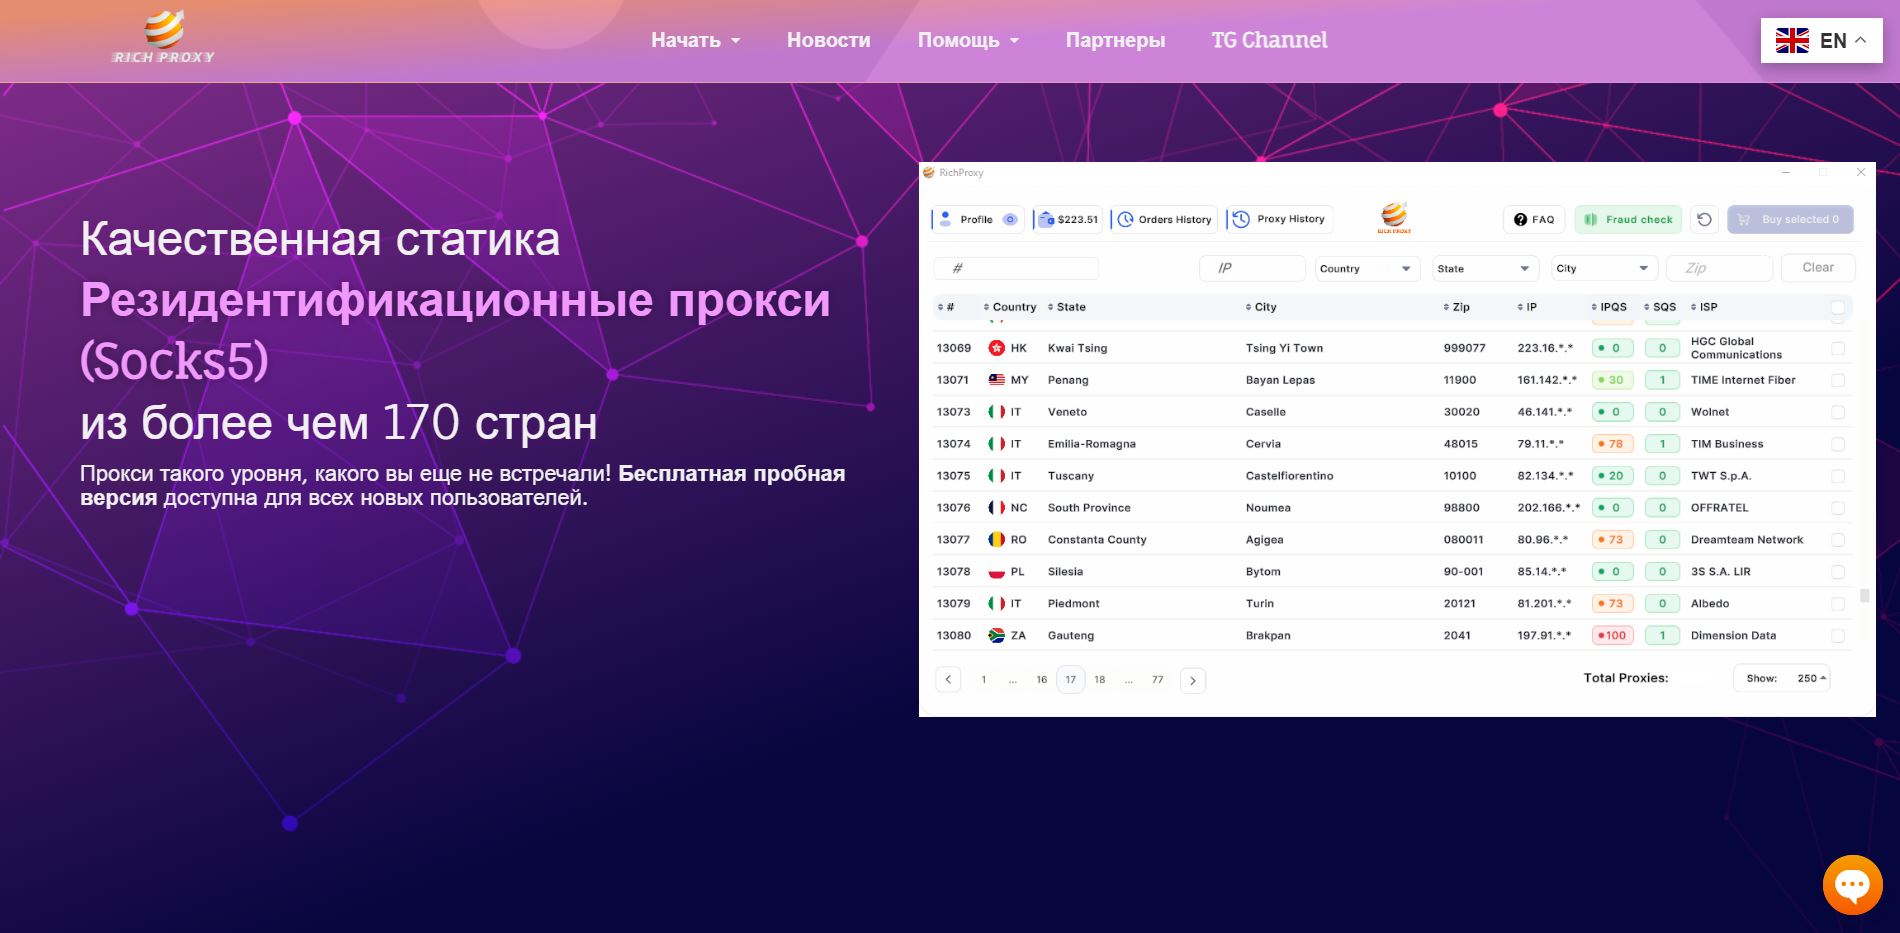Open the orange live chat bubble
The width and height of the screenshot is (1900, 933).
click(x=1852, y=884)
